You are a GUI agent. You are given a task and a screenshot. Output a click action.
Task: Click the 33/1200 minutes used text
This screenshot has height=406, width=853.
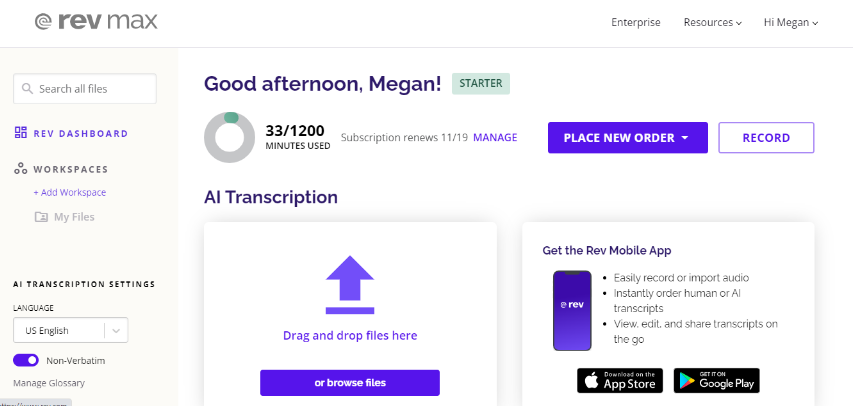click(x=298, y=137)
